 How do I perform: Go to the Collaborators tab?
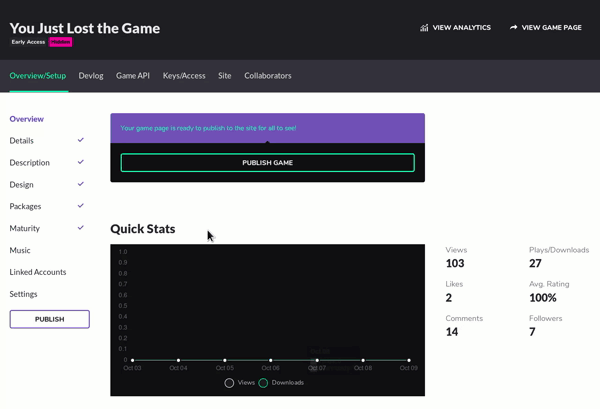pos(268,76)
